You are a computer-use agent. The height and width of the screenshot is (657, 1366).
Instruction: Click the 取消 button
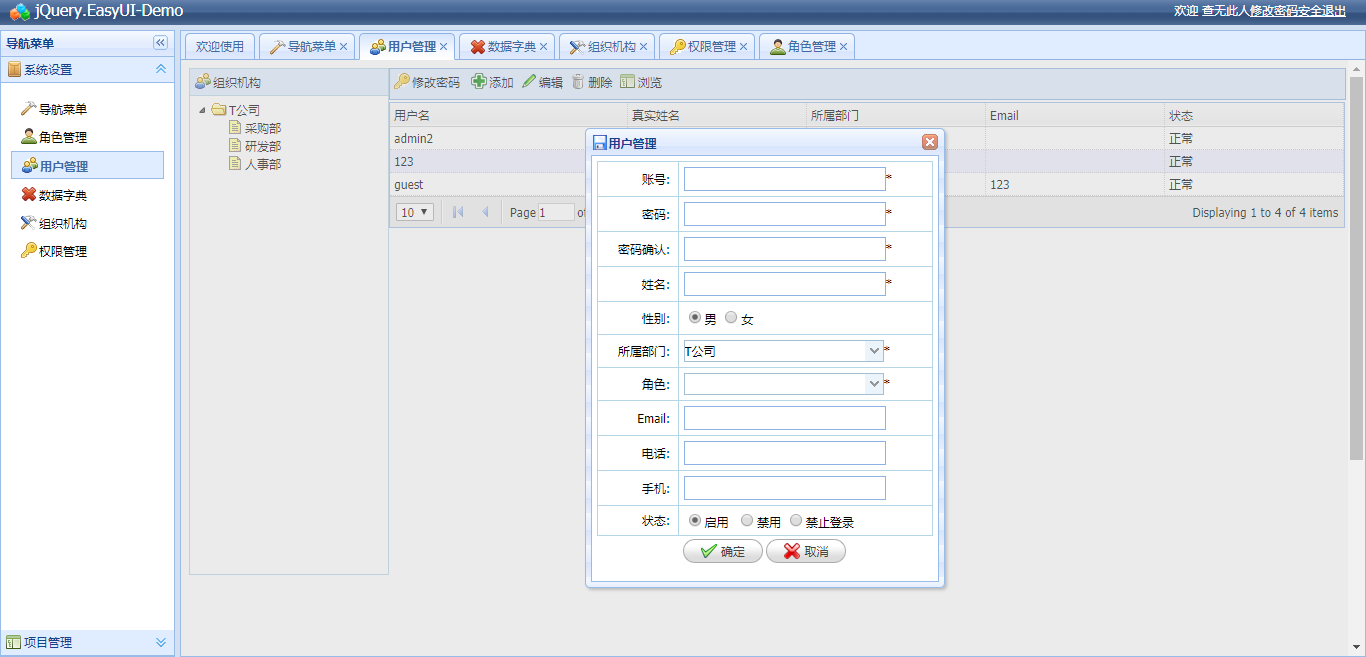pyautogui.click(x=806, y=551)
